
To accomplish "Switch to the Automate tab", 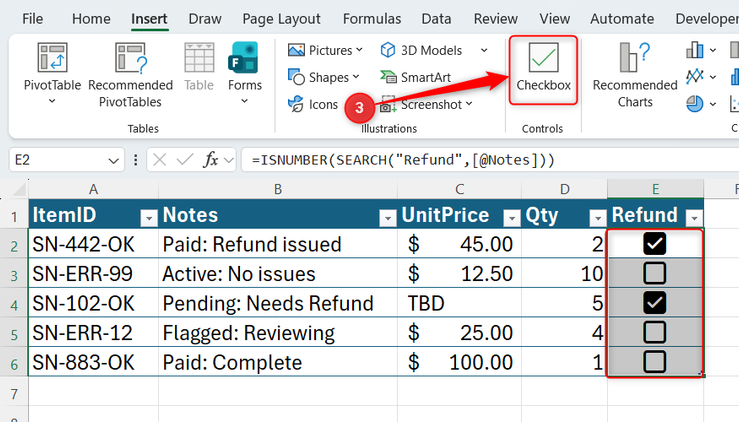I will 622,19.
